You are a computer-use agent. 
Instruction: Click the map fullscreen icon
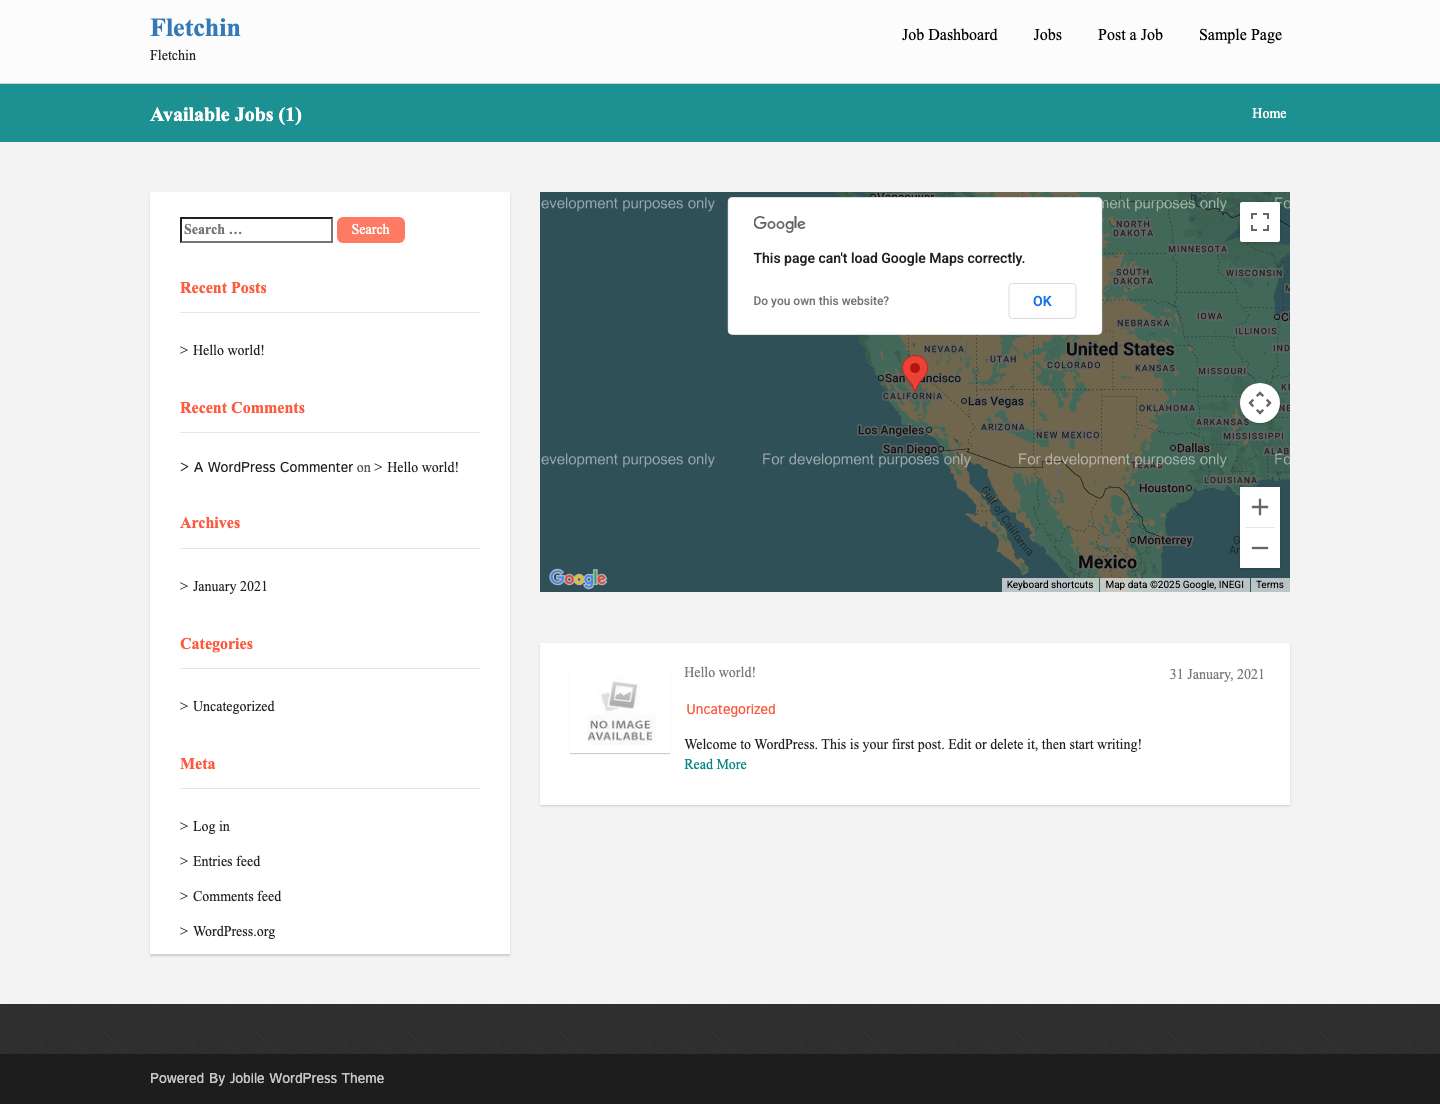(1259, 221)
